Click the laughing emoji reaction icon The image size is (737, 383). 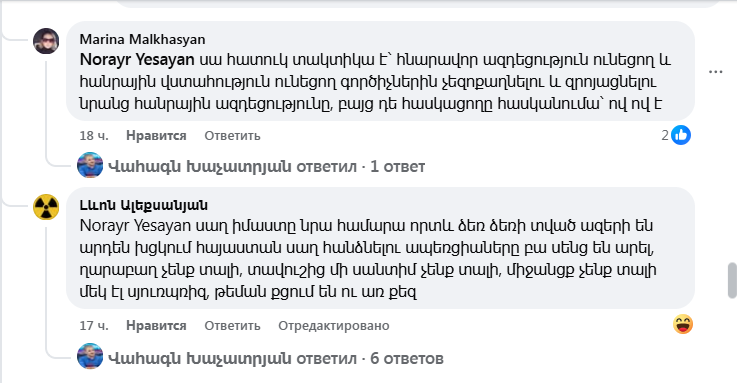coord(682,325)
